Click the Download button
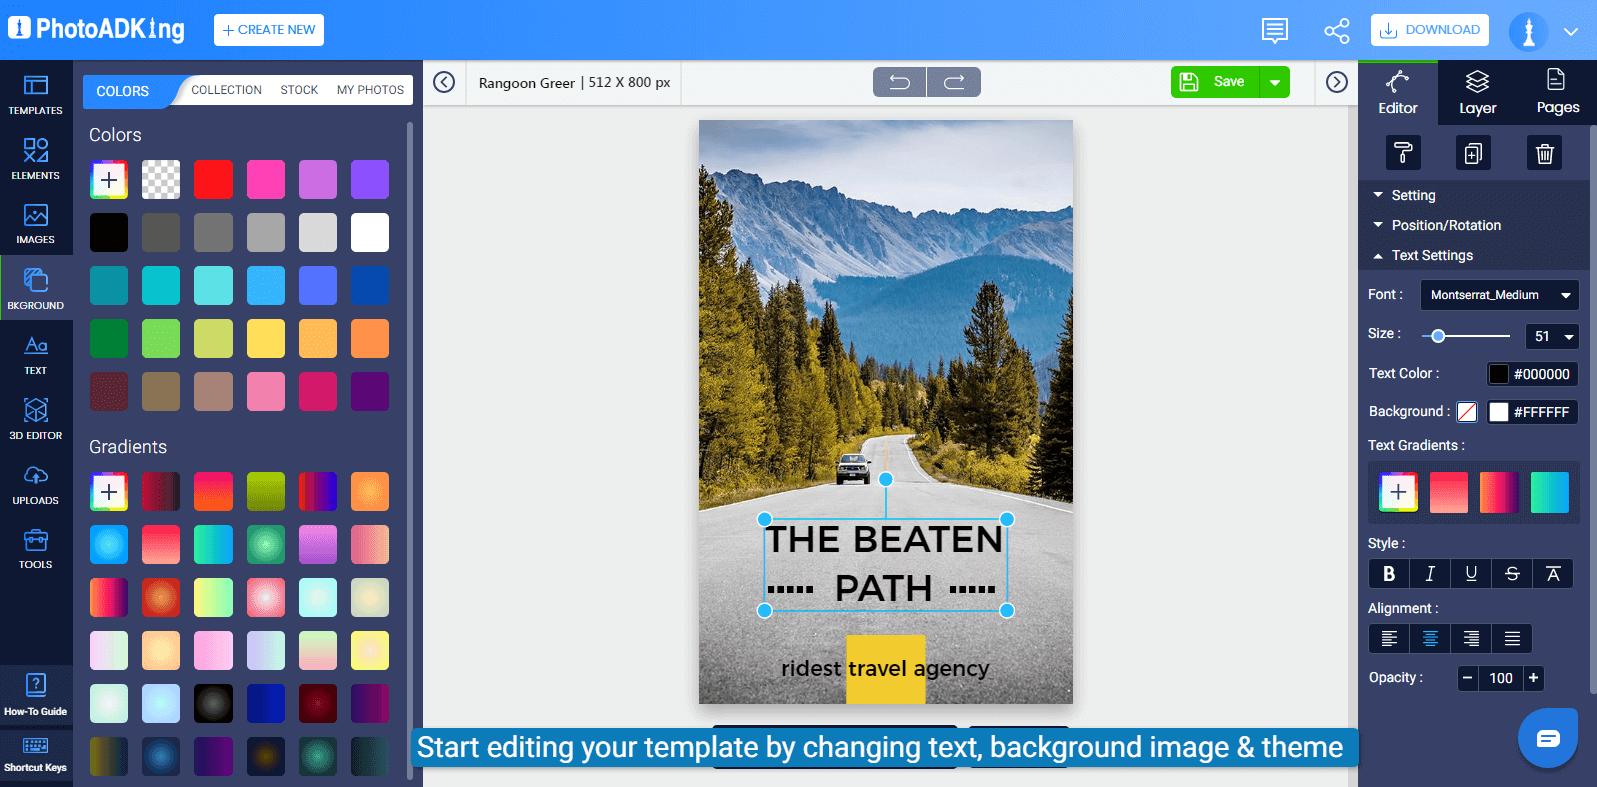This screenshot has height=787, width=1597. click(1429, 30)
